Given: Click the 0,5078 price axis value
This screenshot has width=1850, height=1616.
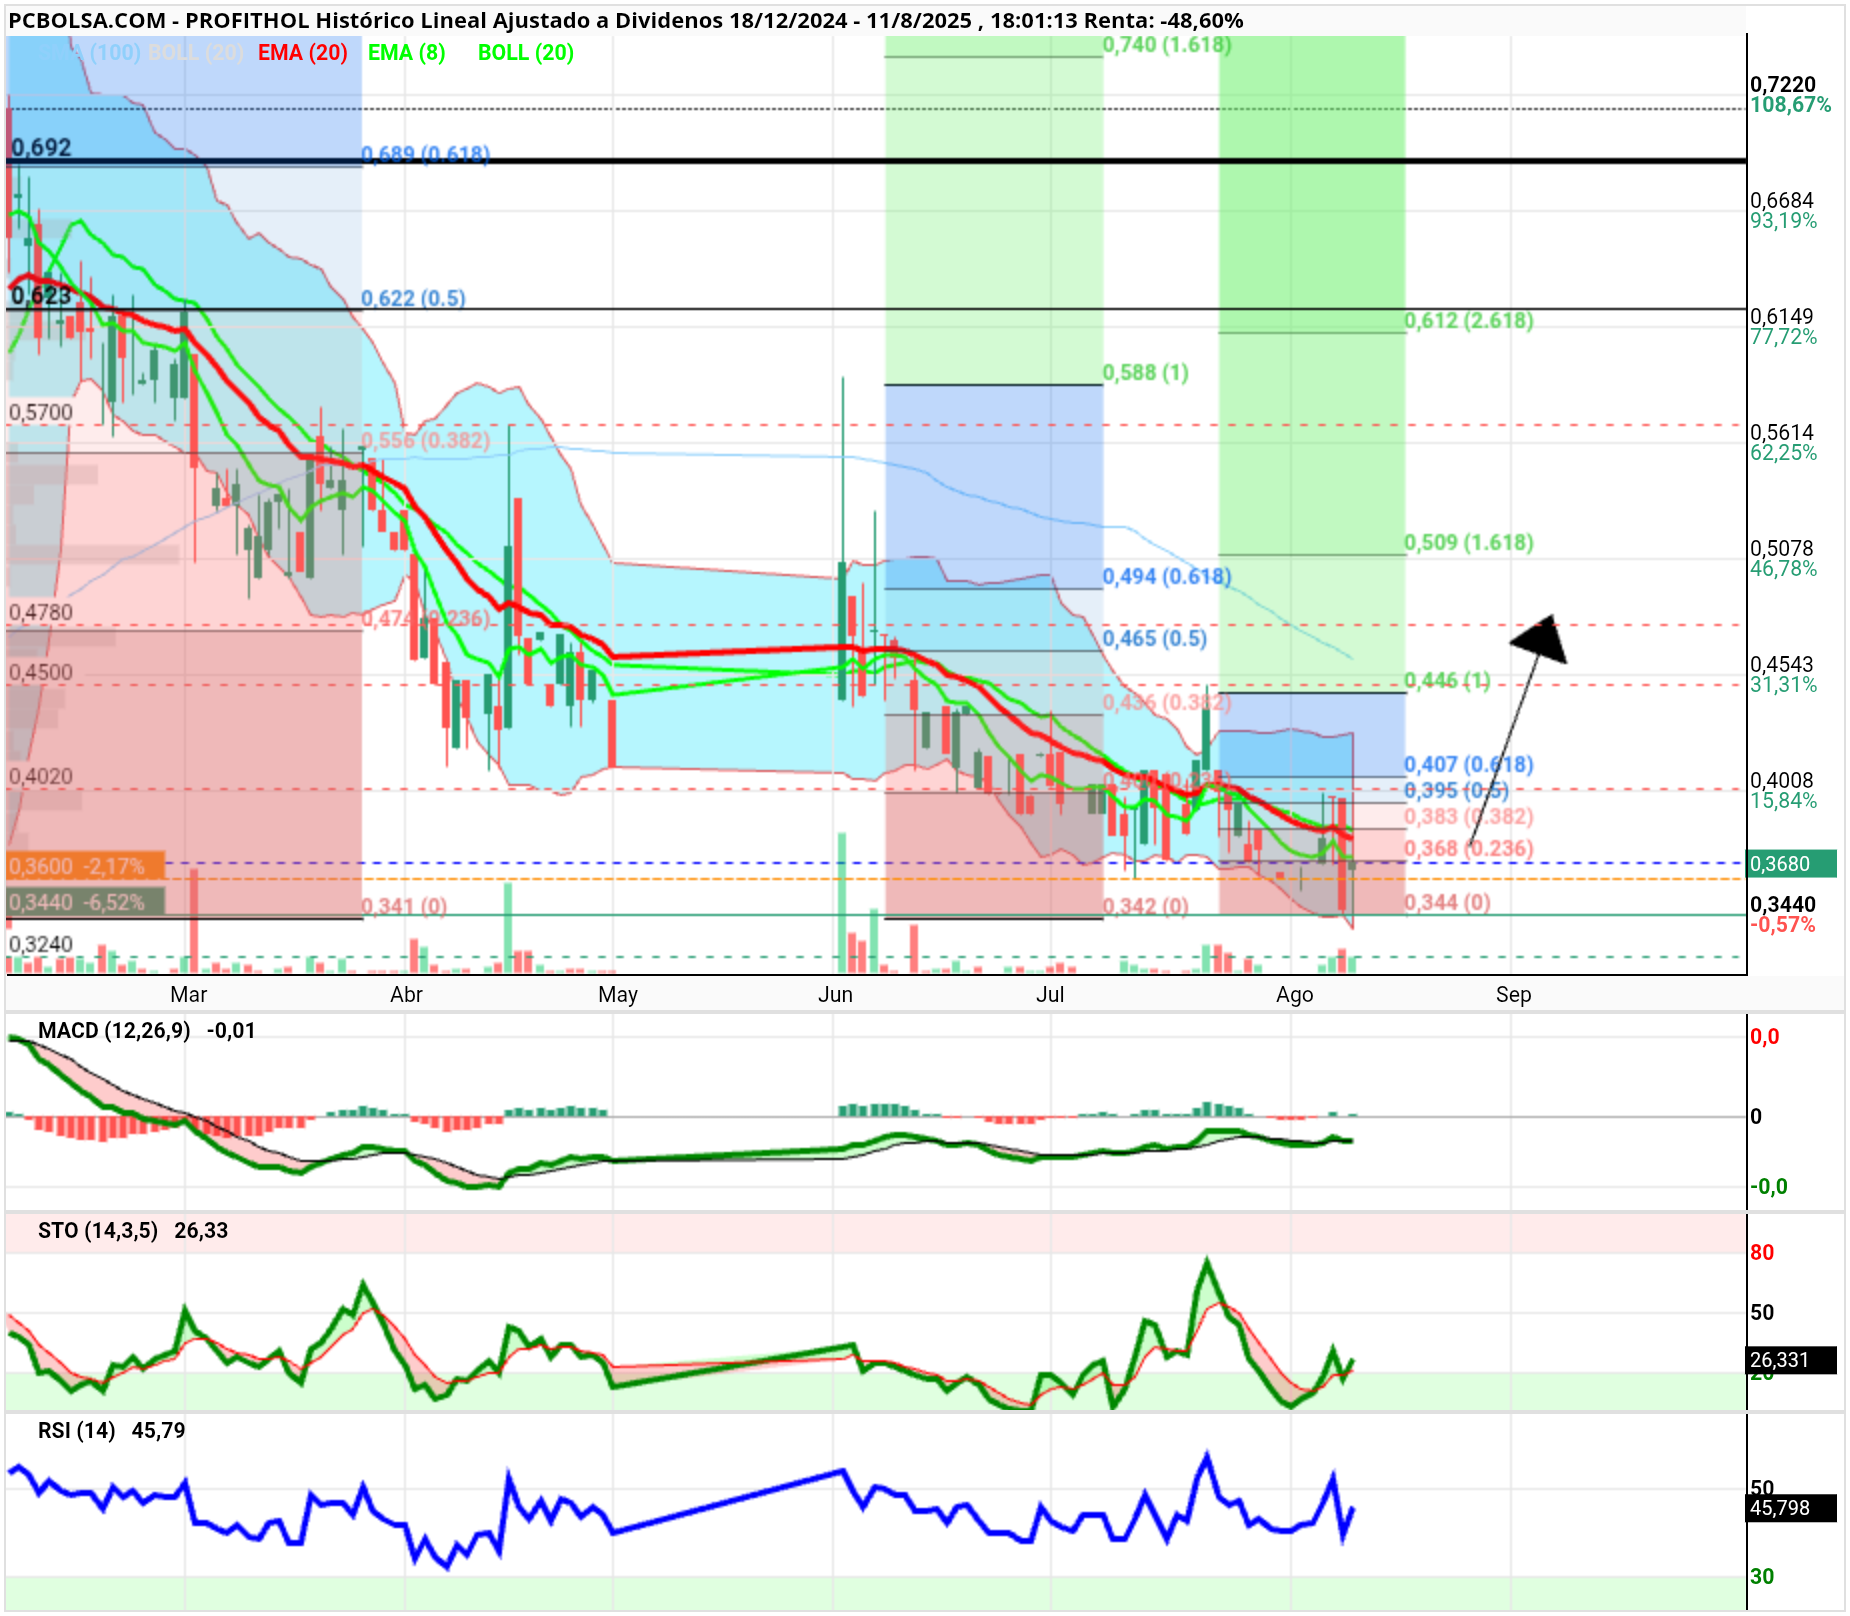Looking at the screenshot, I should (x=1783, y=548).
